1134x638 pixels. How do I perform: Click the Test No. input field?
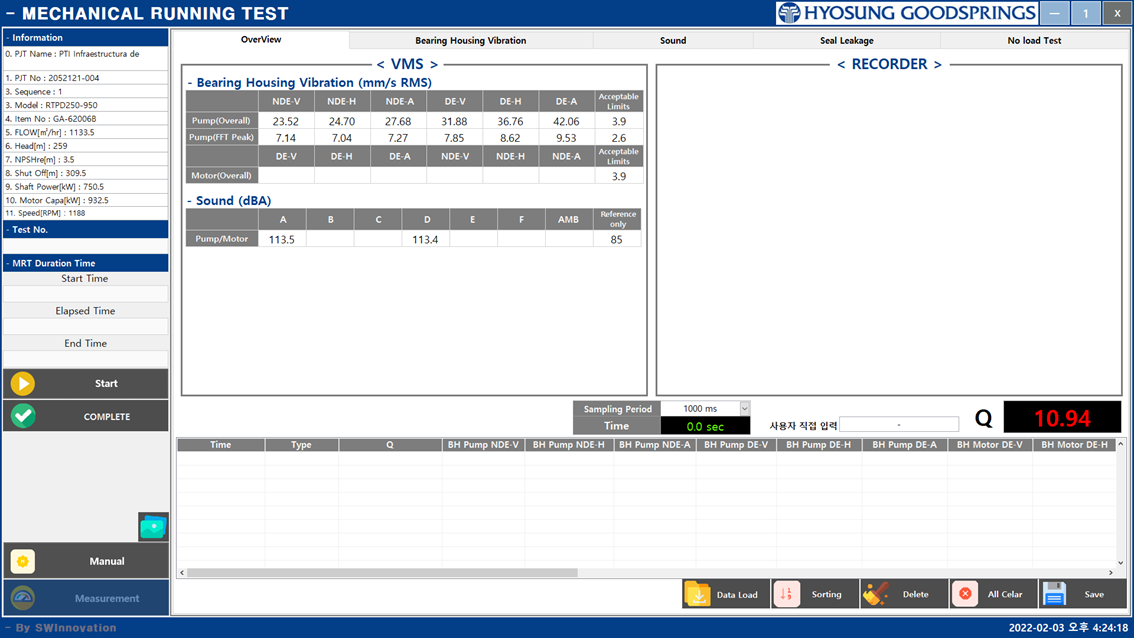coord(85,245)
